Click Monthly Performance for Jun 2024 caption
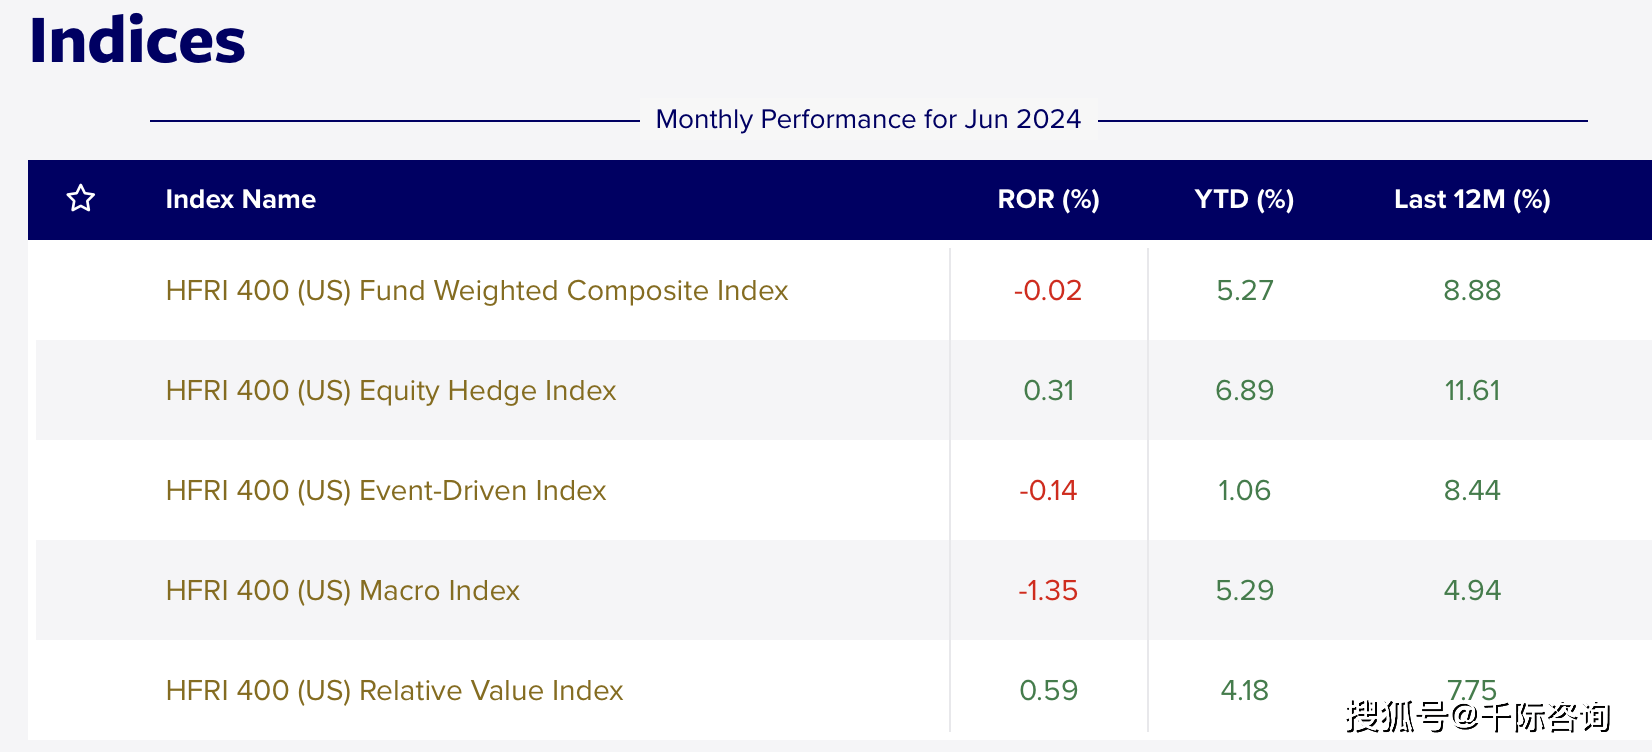1652x752 pixels. (x=868, y=119)
